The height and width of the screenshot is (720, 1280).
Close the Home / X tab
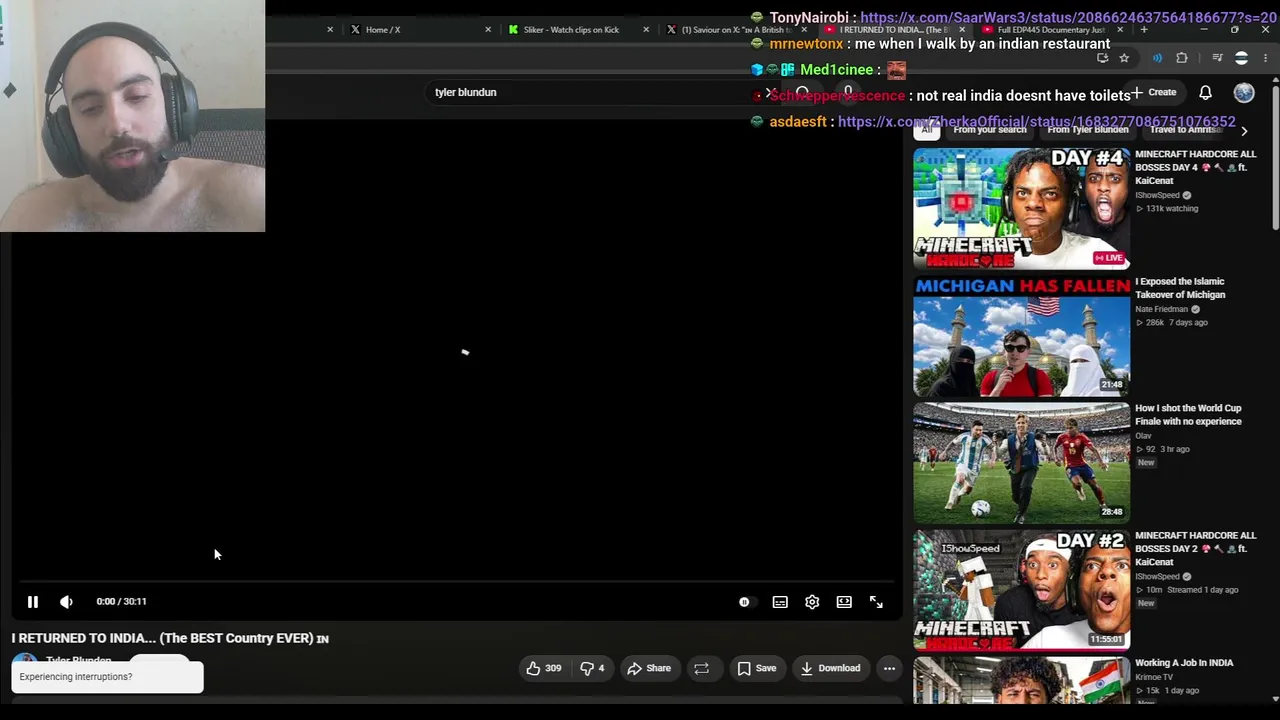pyautogui.click(x=488, y=30)
